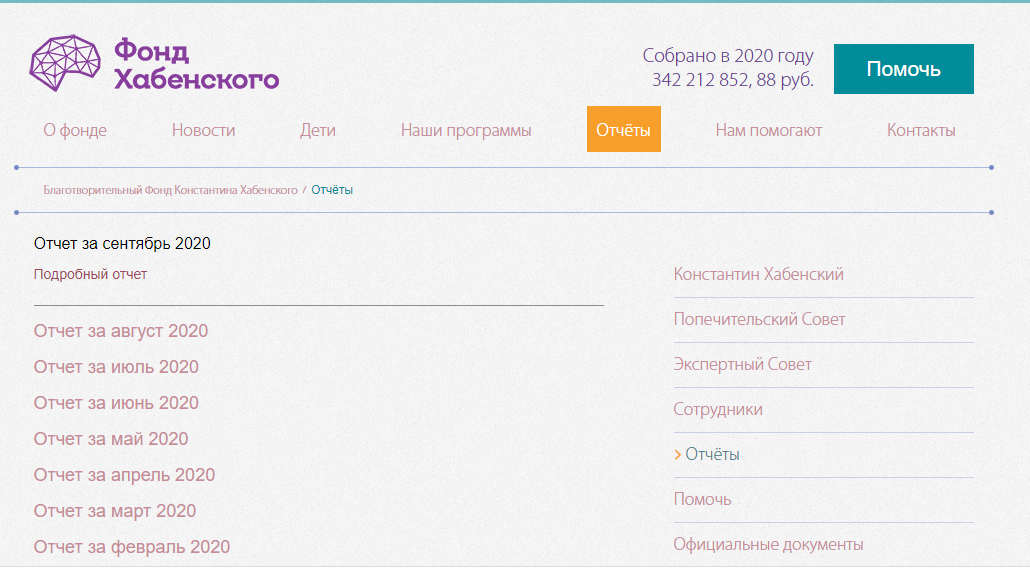The height and width of the screenshot is (569, 1030).
Task: Expand Отчет за июль 2020
Action: click(116, 367)
